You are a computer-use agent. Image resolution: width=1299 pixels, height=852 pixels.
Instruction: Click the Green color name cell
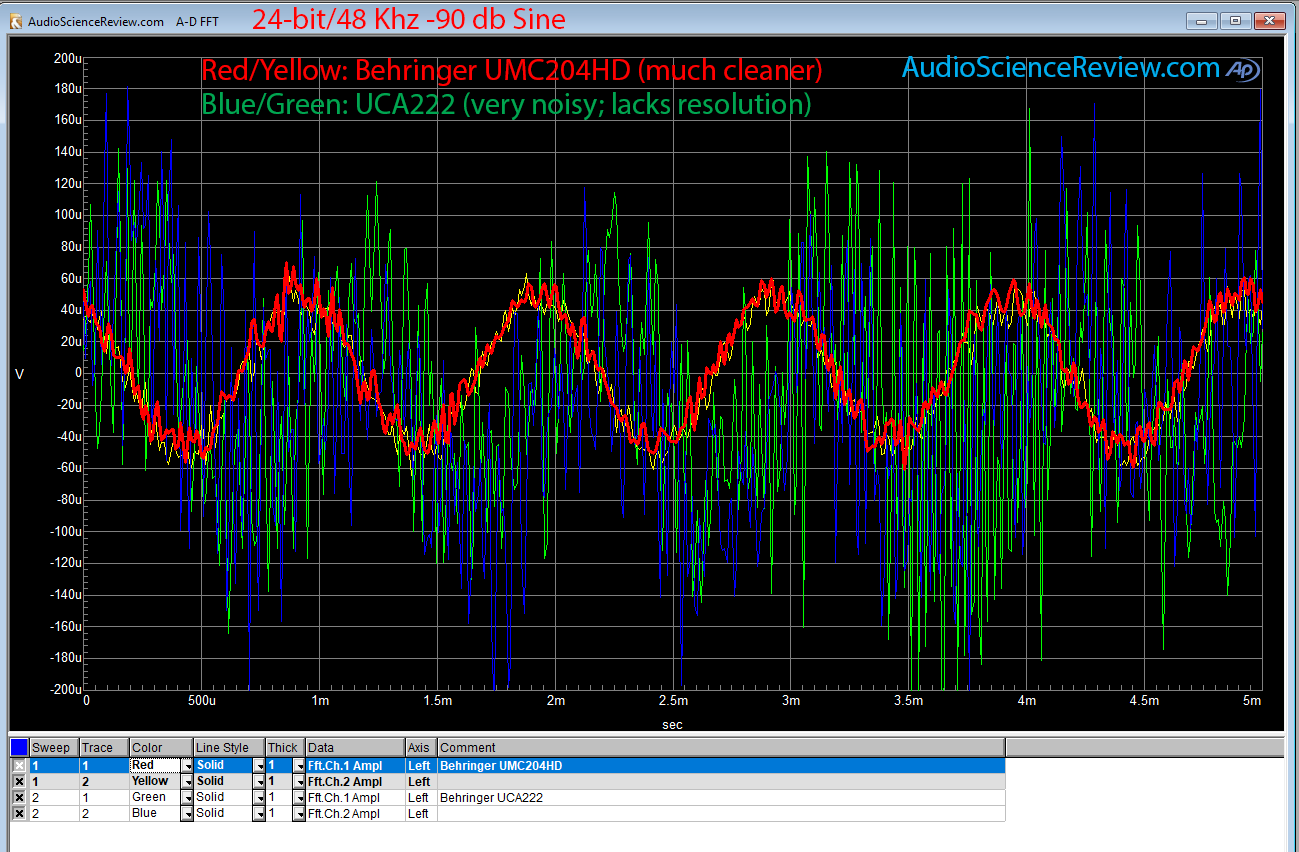pyautogui.click(x=155, y=797)
